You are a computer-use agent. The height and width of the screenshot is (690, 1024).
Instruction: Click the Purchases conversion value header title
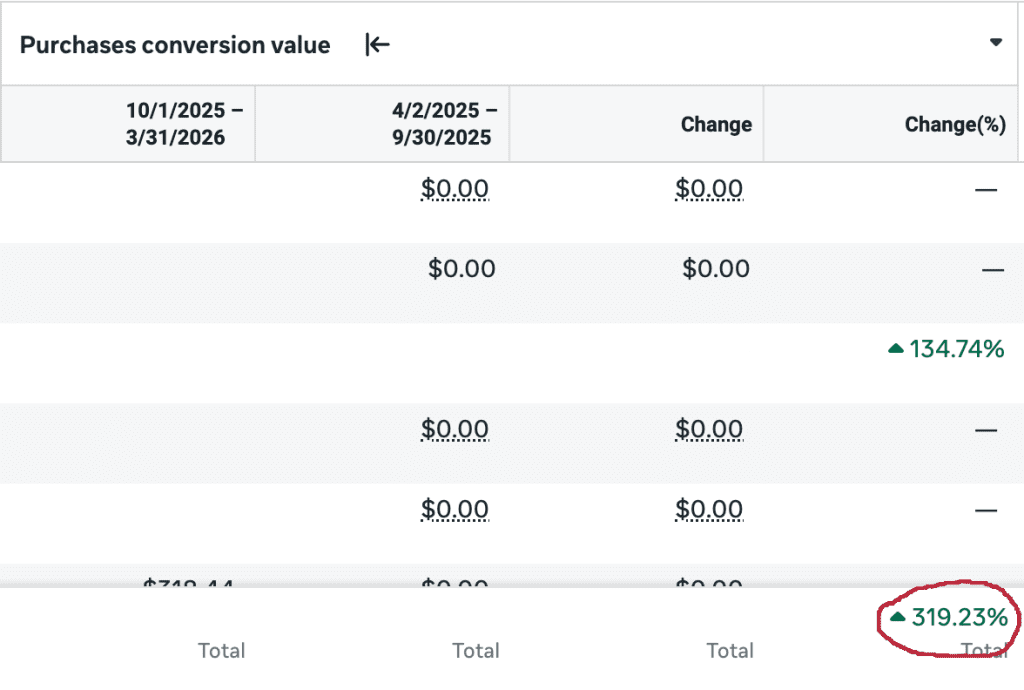point(175,45)
